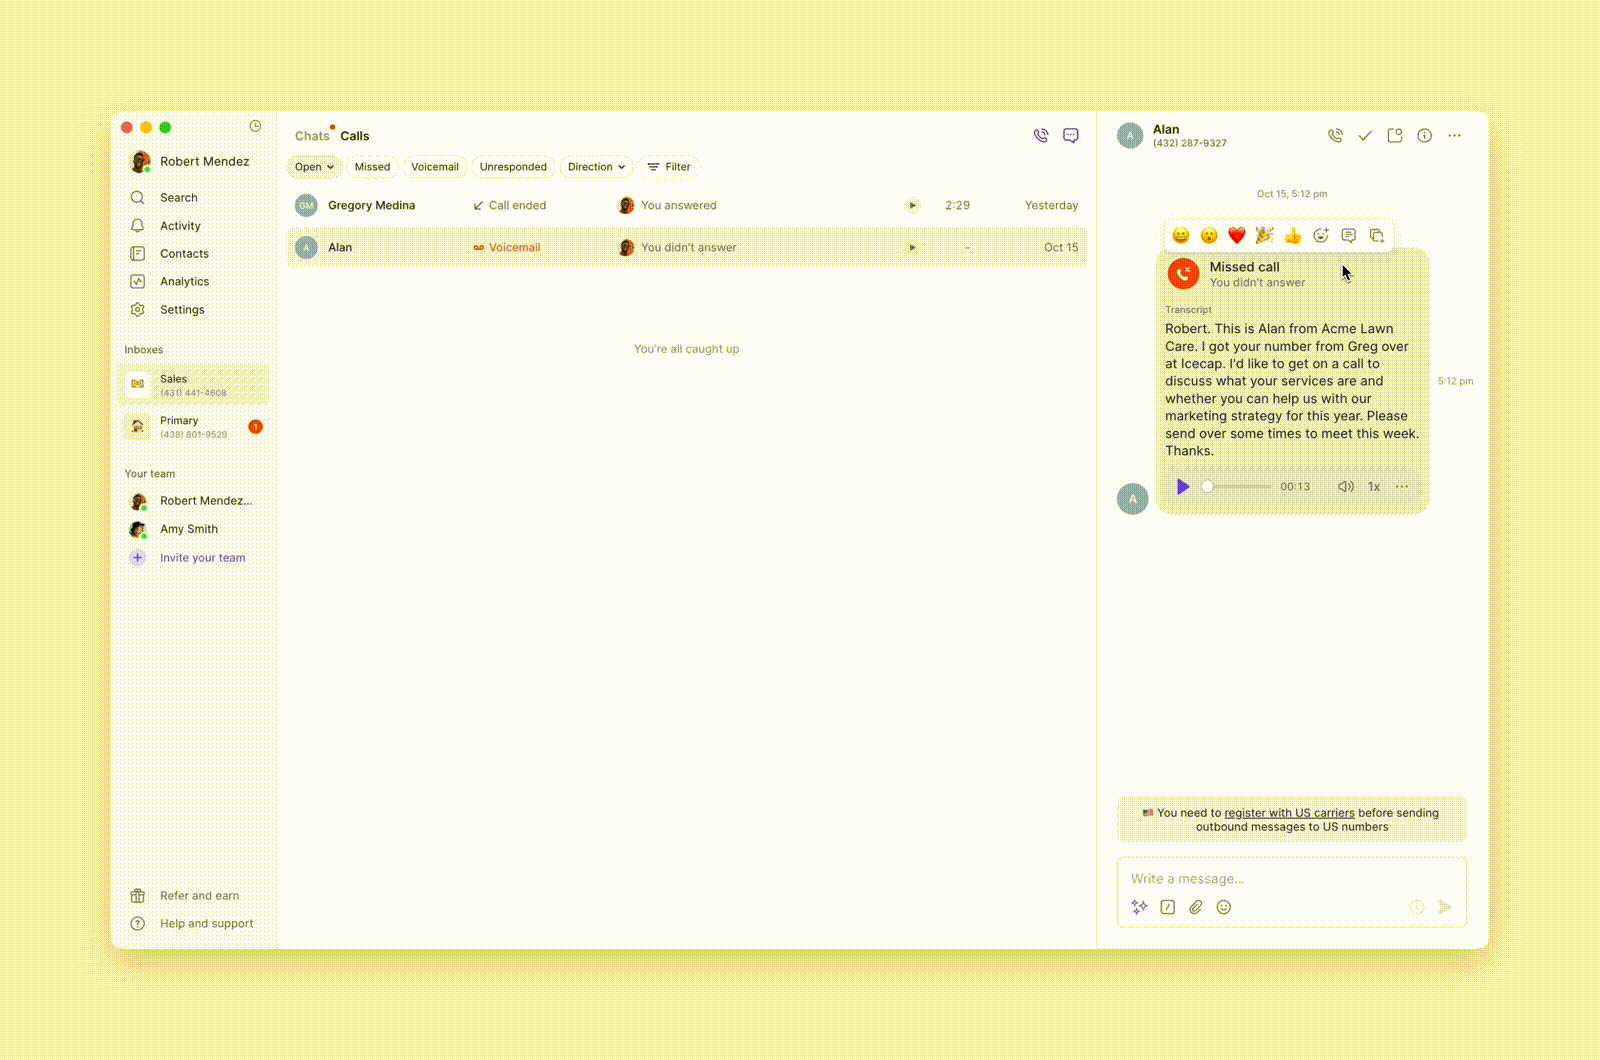This screenshot has height=1060, width=1600.
Task: Change playback speed from 1x
Action: (x=1374, y=487)
